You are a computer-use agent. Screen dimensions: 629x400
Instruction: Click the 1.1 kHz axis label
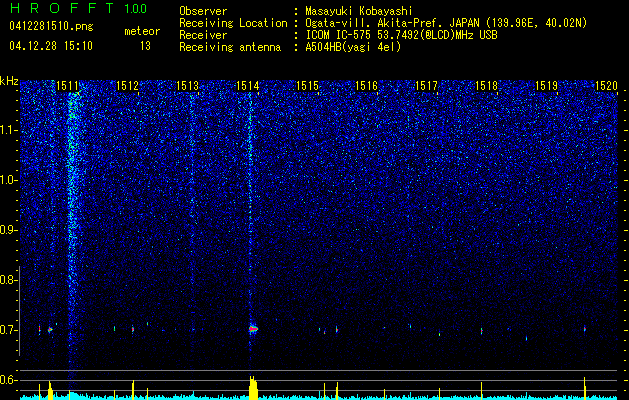point(8,130)
